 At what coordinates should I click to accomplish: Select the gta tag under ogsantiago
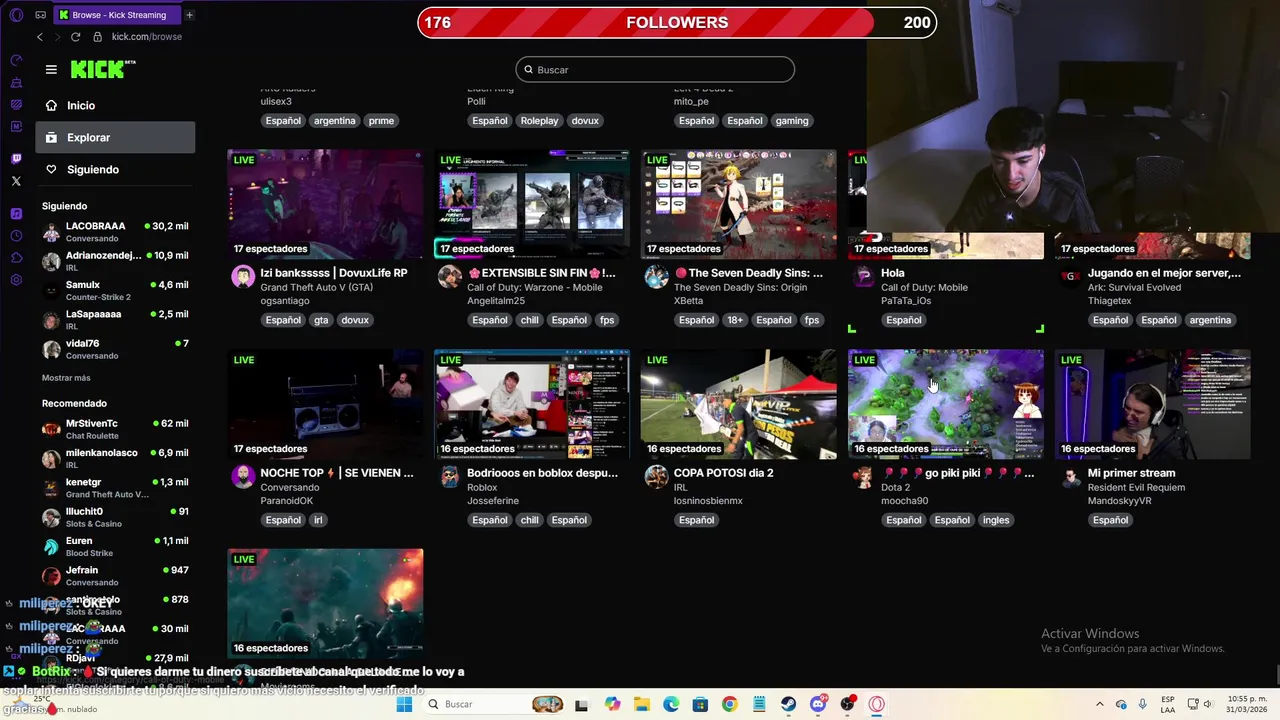coord(321,320)
